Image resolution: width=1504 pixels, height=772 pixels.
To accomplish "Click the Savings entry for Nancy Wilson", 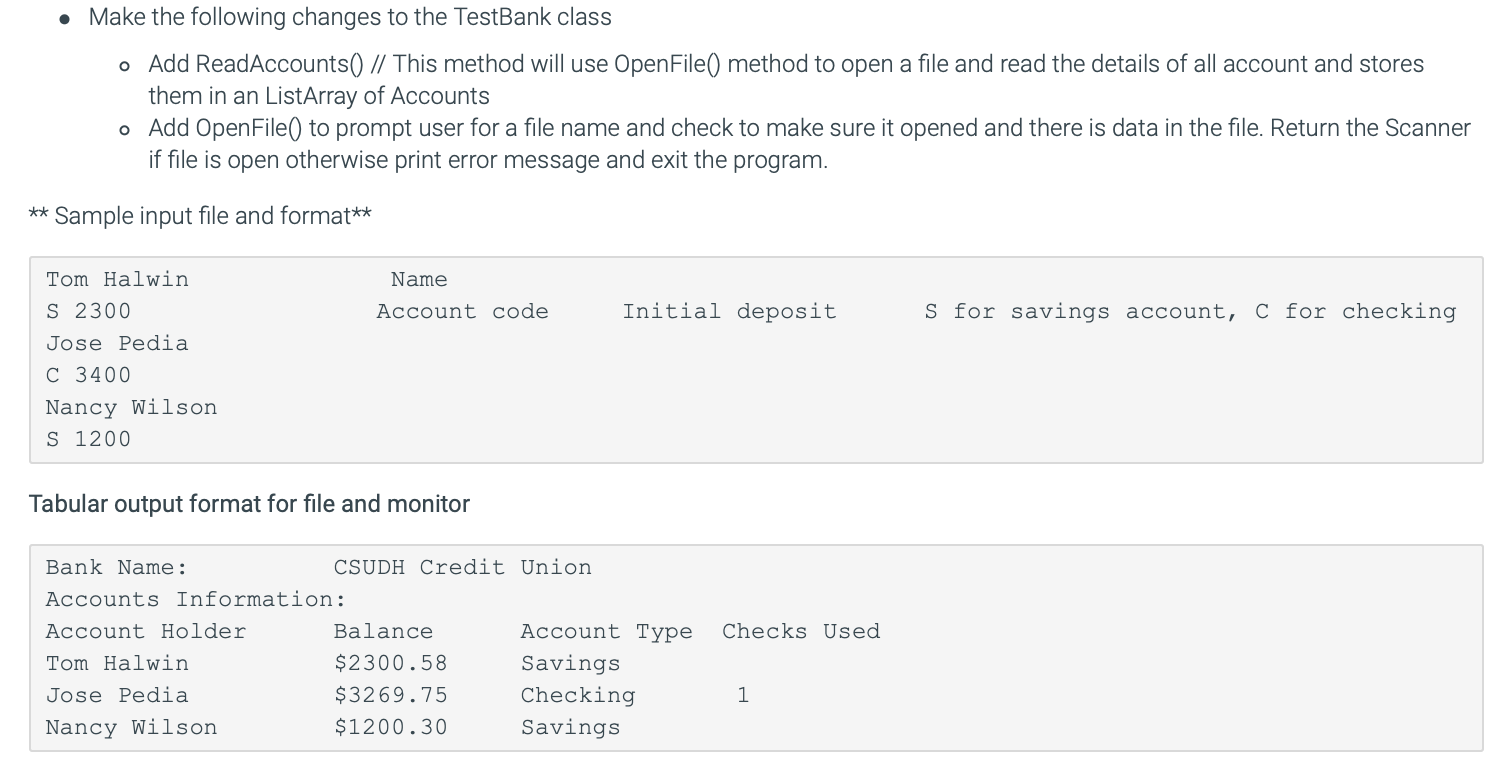I will tap(570, 727).
